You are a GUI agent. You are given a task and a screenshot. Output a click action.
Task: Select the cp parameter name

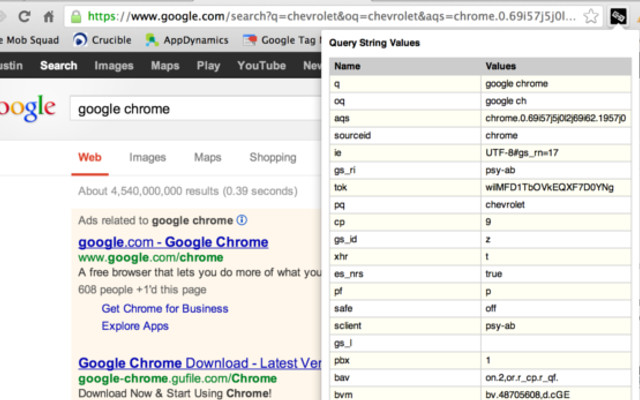[x=339, y=222]
